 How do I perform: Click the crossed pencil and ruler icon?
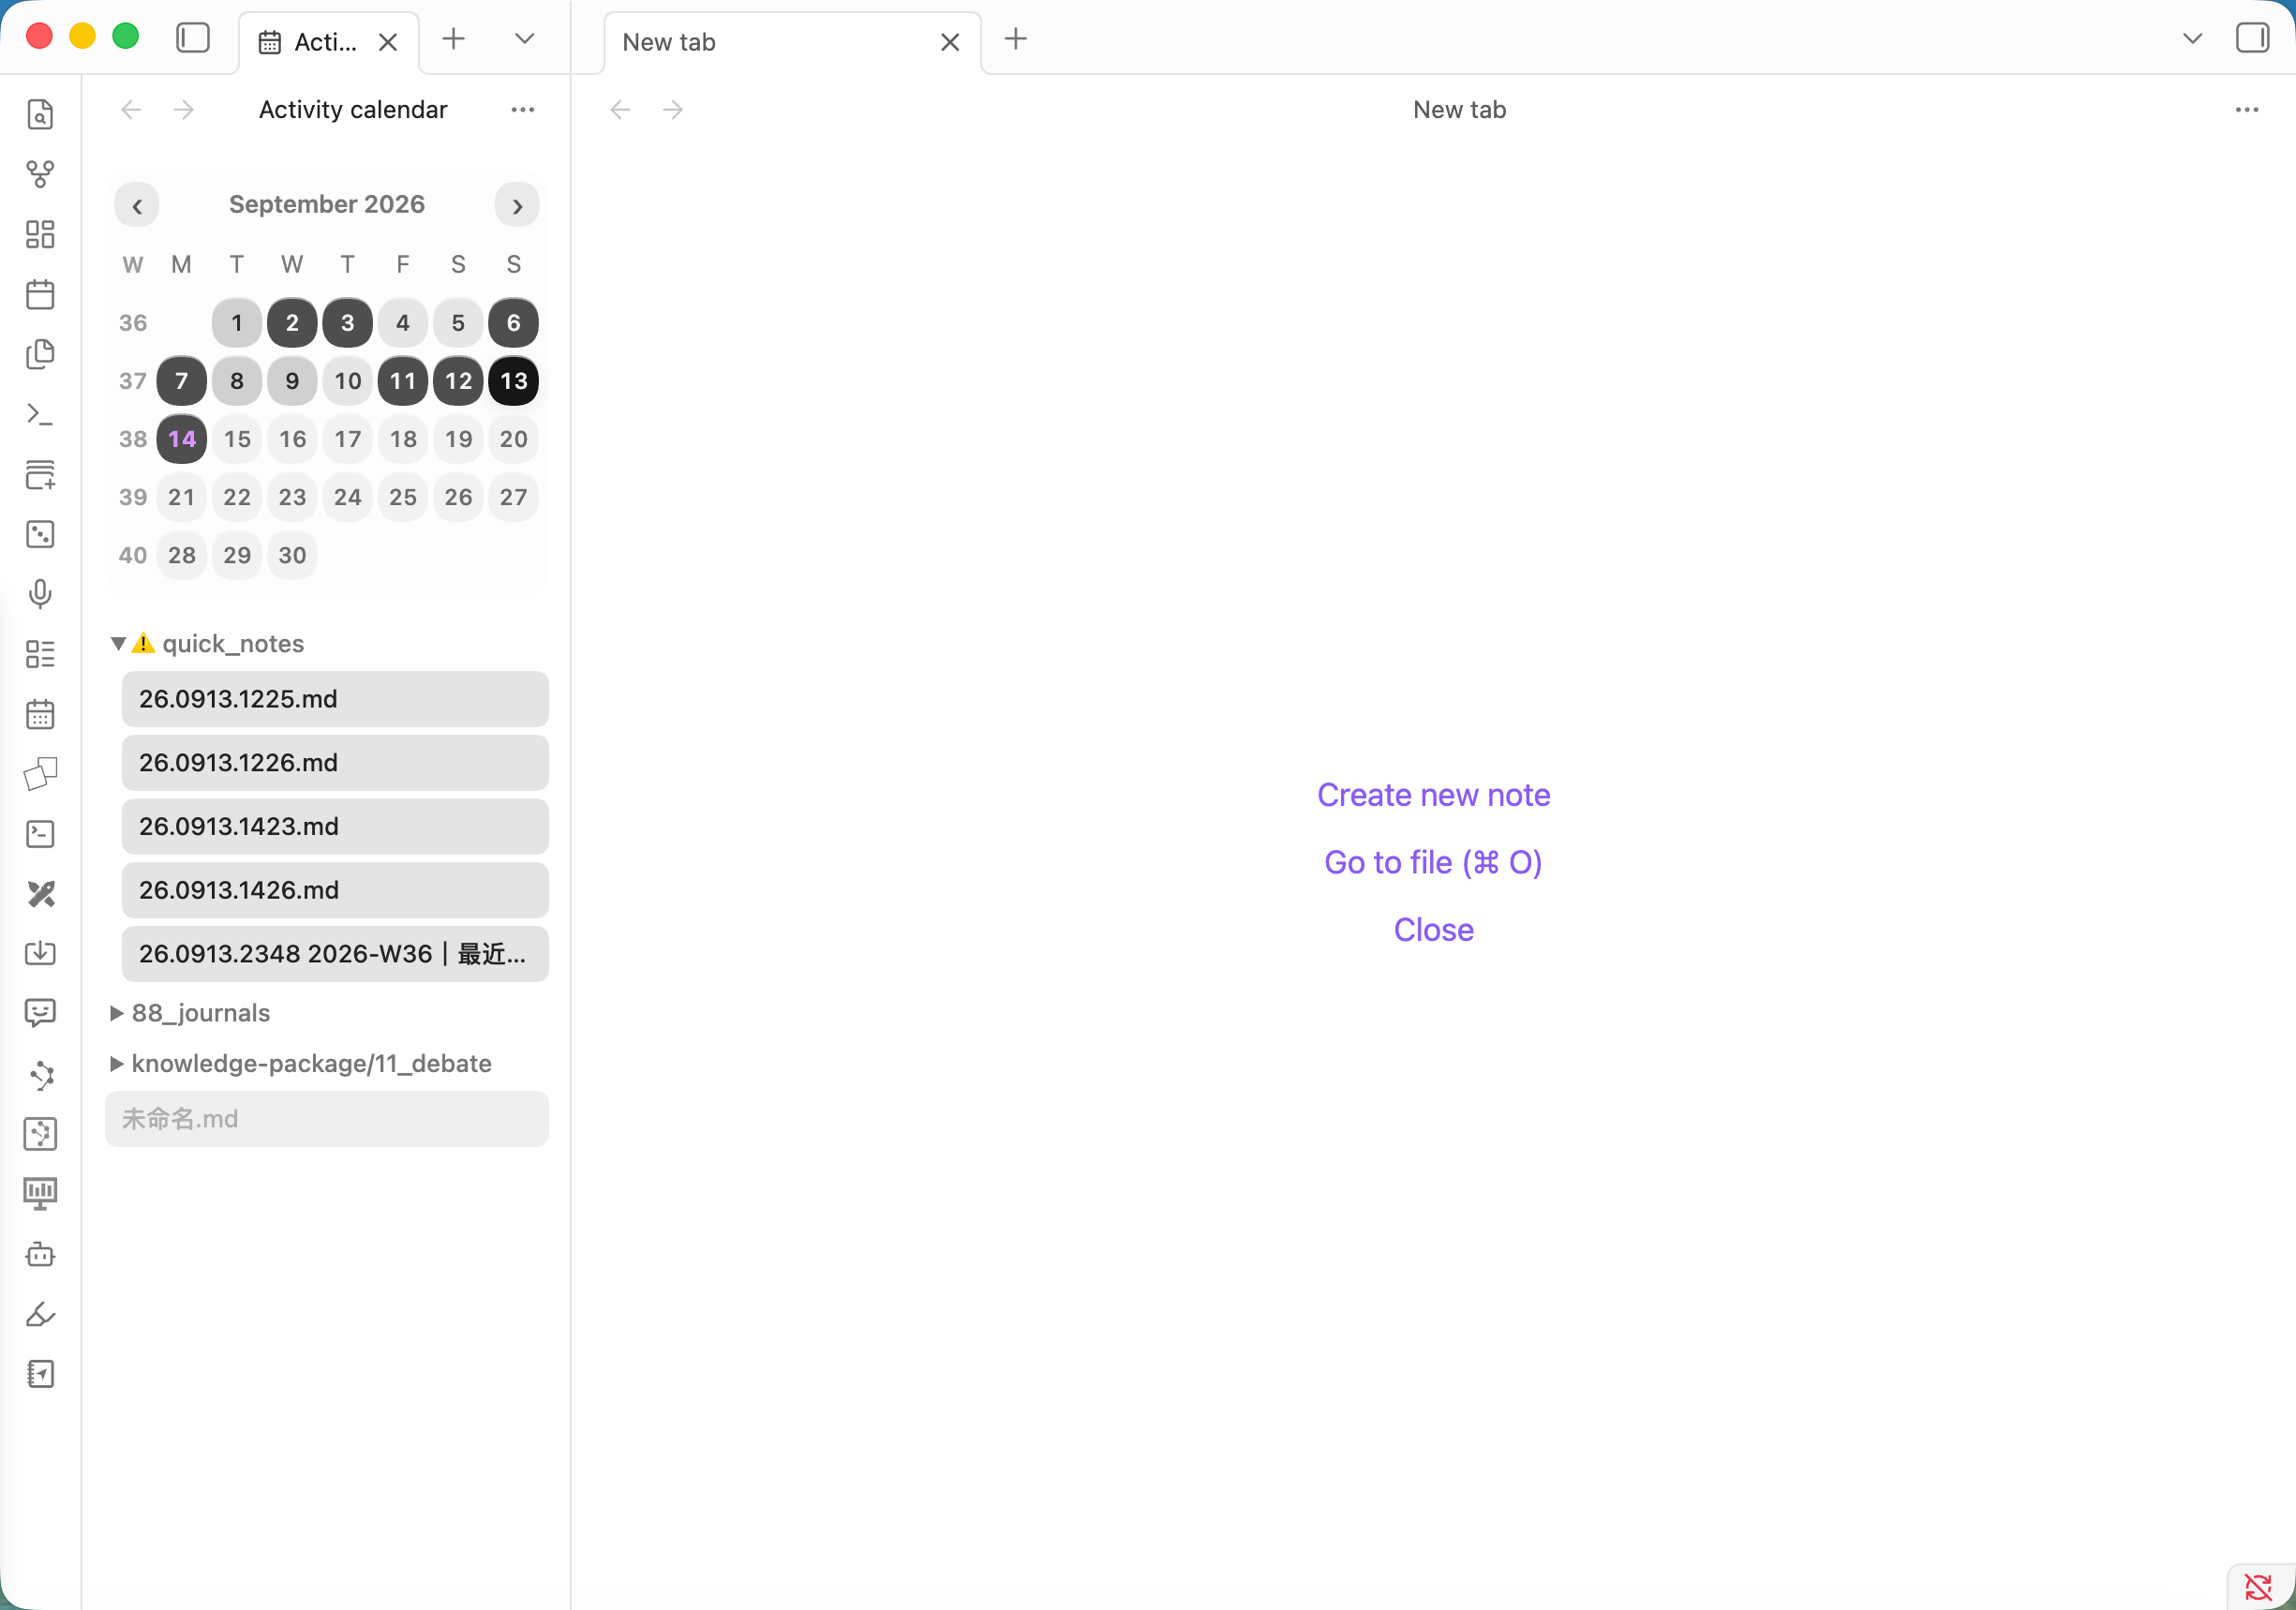click(40, 894)
